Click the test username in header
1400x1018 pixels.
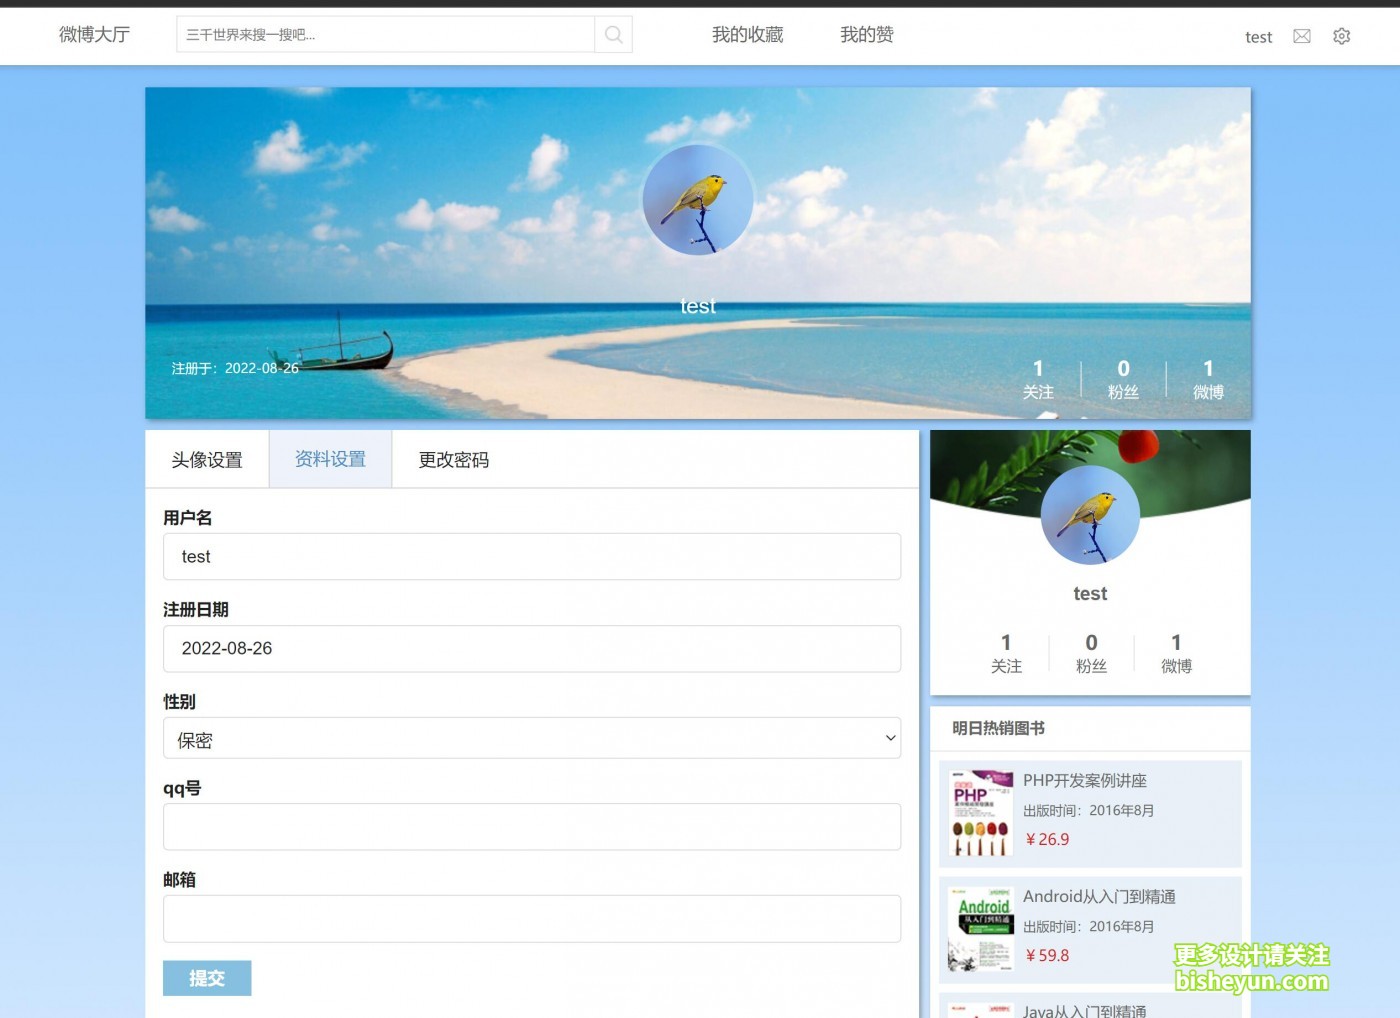[1258, 37]
